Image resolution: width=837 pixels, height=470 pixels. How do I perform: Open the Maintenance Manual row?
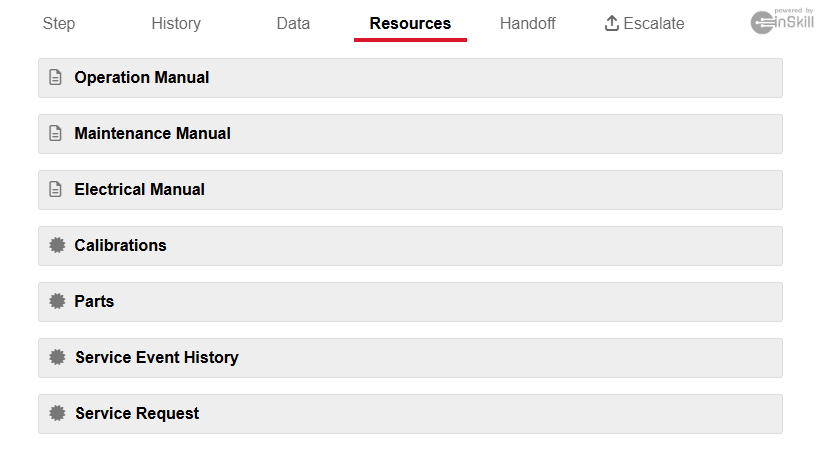pos(410,134)
